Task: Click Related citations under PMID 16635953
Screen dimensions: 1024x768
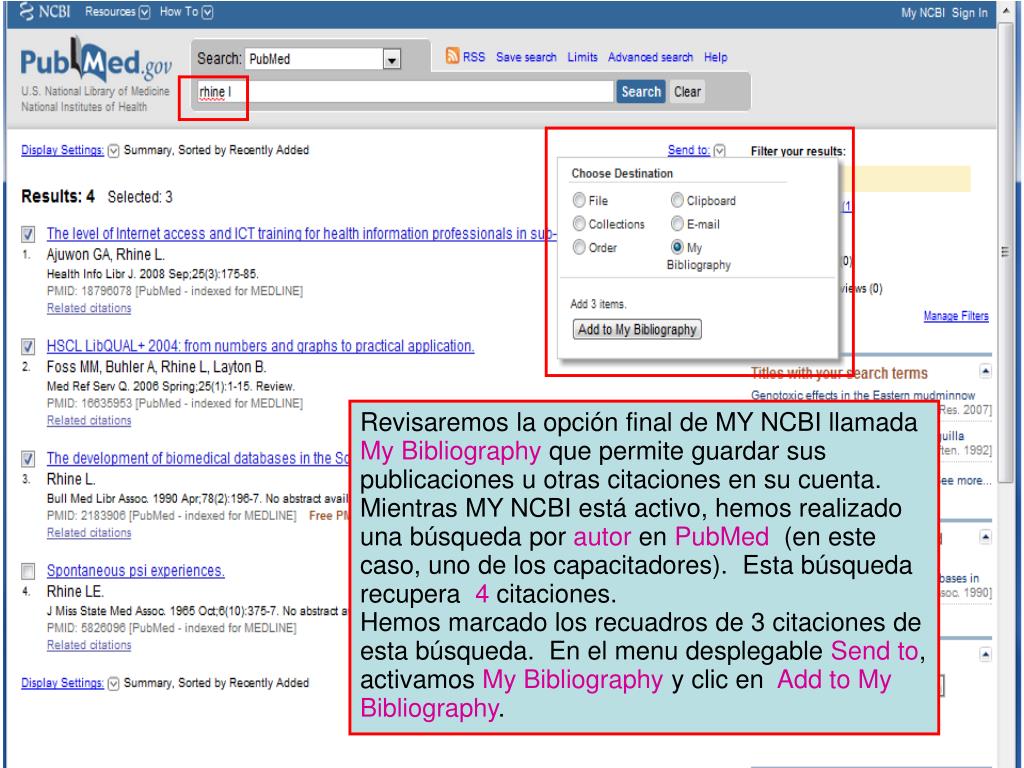Action: pyautogui.click(x=89, y=421)
